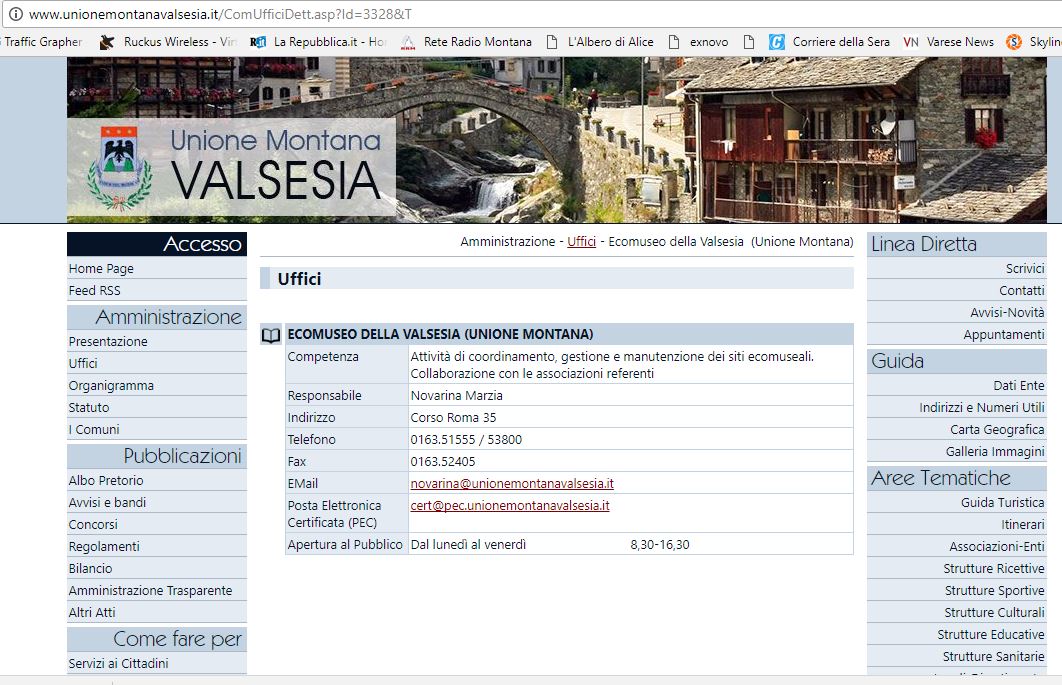Focus the browser address bar URL
Screen dimensions: 1062x685
click(x=220, y=14)
